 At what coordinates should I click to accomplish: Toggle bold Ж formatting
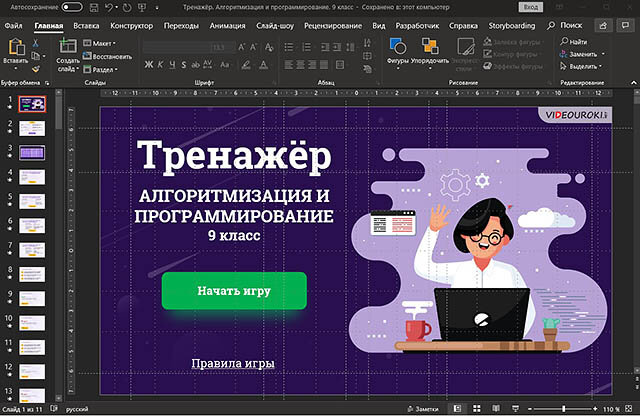click(x=149, y=65)
